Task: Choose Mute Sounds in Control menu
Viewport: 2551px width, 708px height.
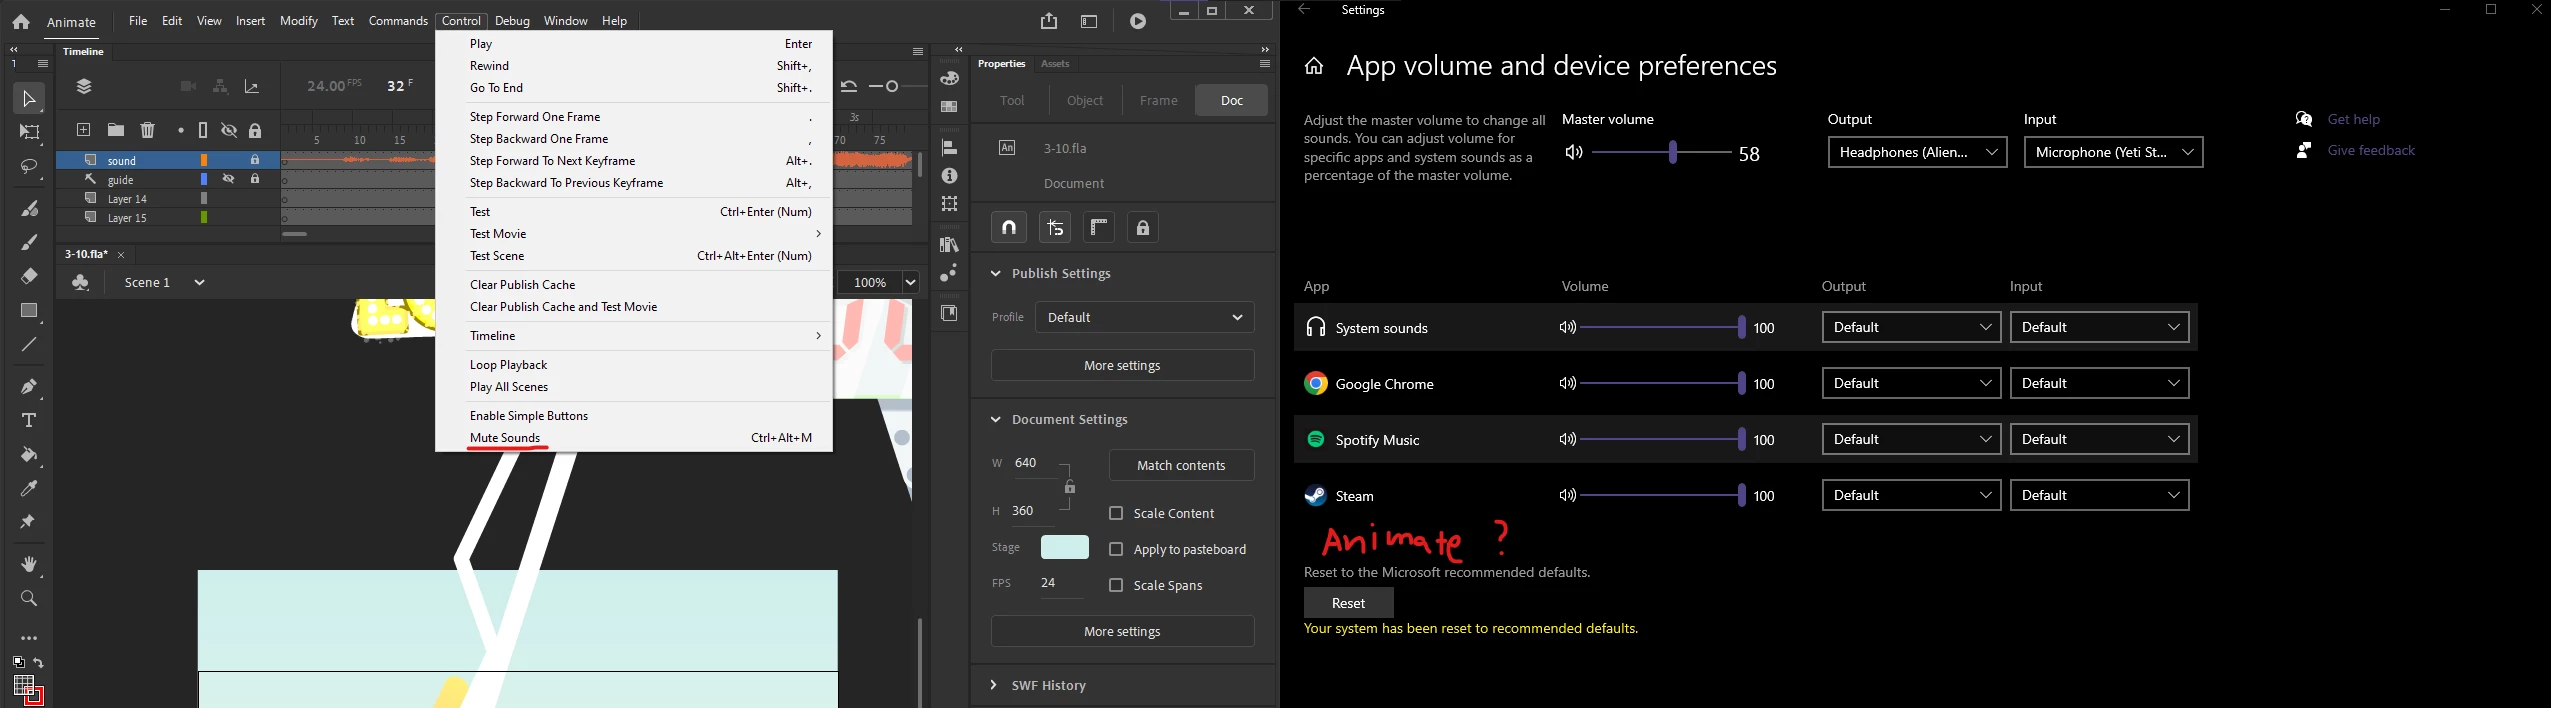Action: click(x=634, y=438)
